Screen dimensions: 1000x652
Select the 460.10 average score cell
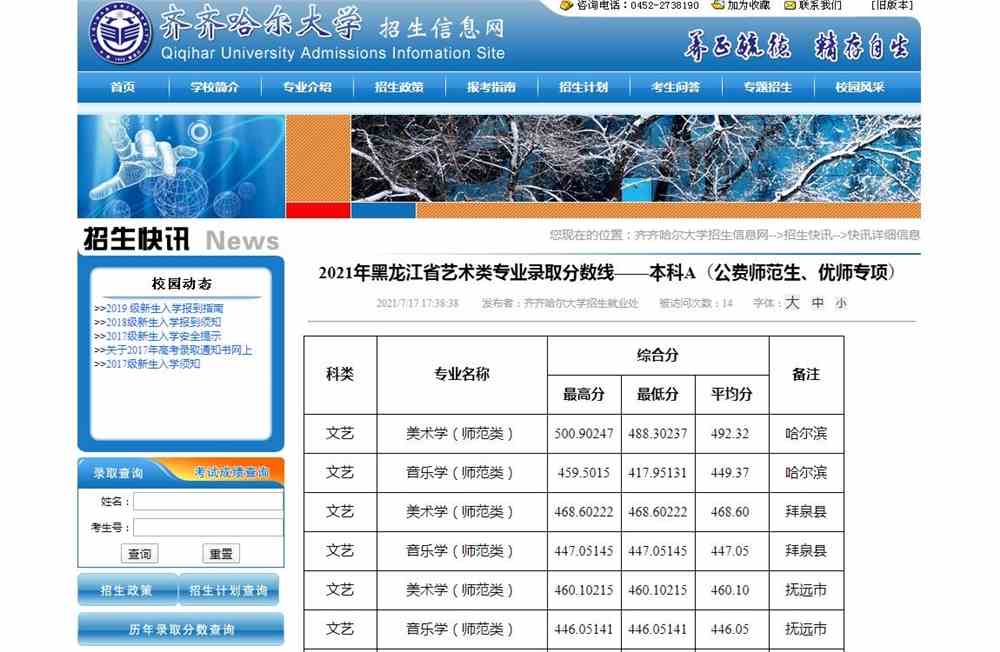[730, 590]
